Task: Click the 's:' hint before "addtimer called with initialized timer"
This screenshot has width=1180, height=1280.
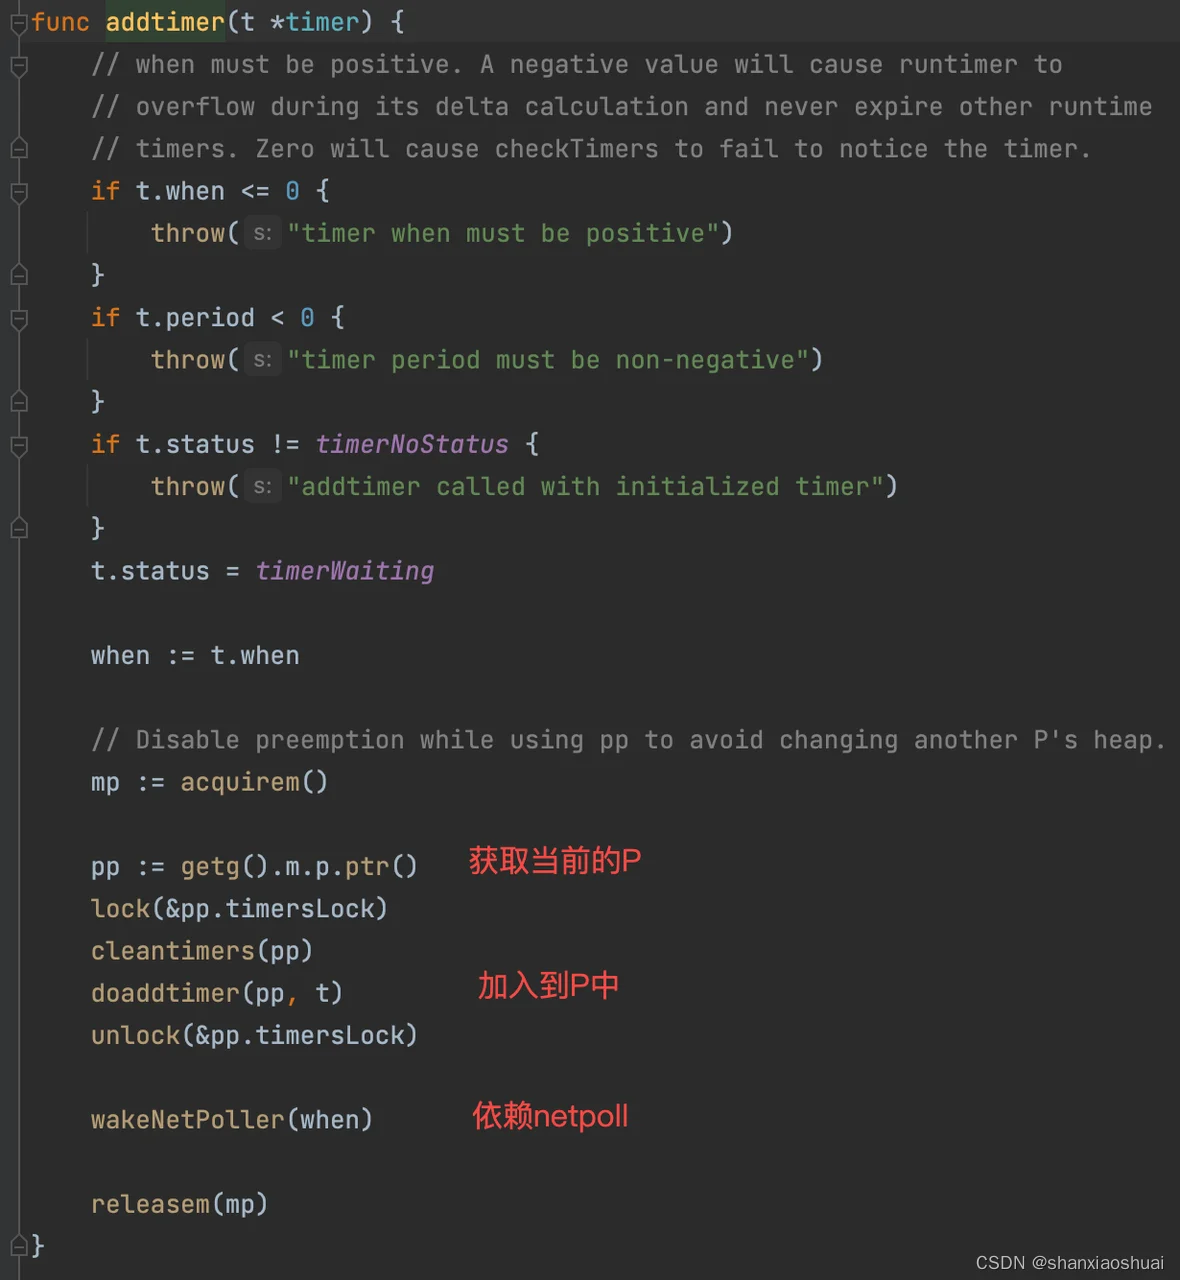Action: (x=262, y=487)
